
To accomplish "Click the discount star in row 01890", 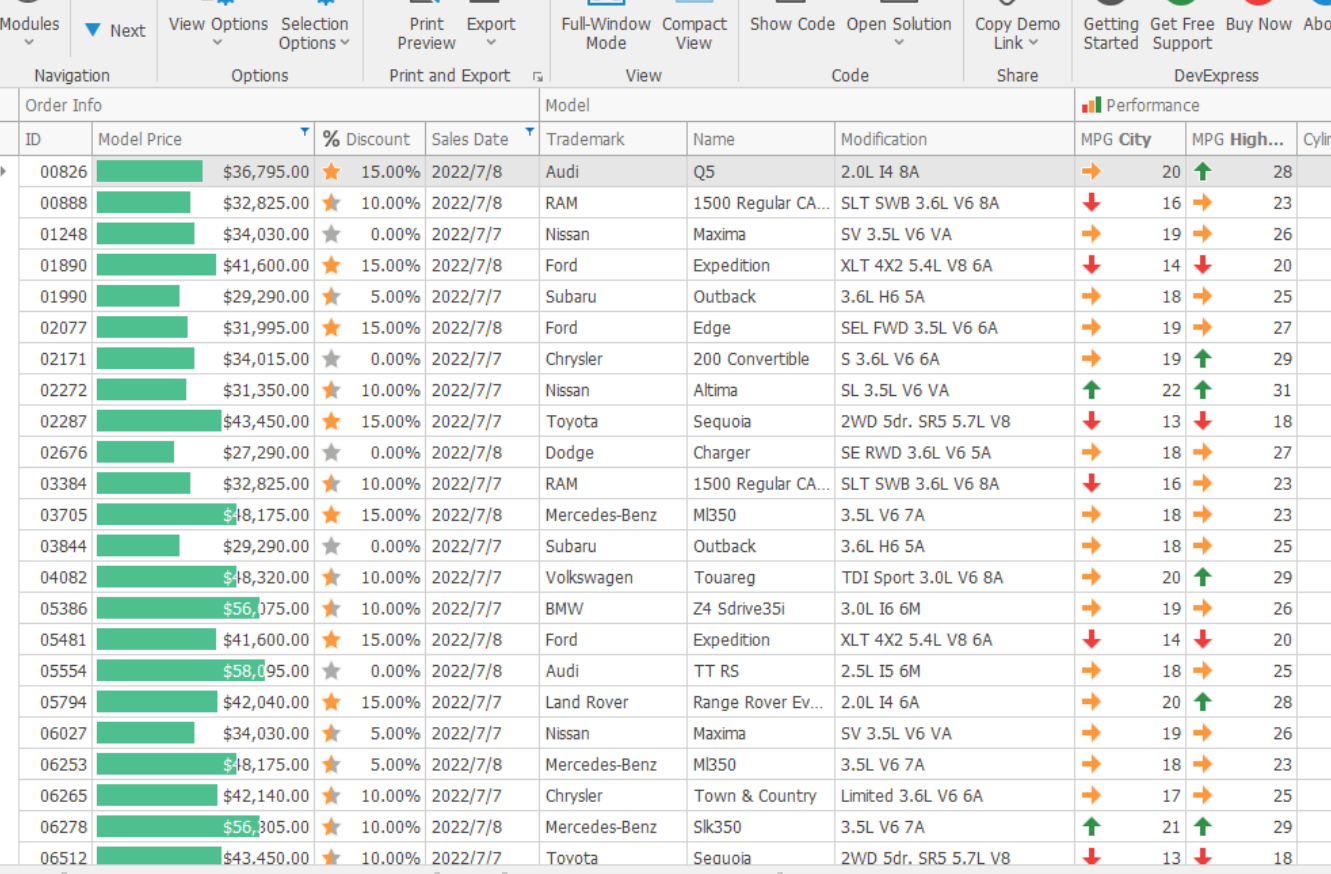I will [x=332, y=265].
